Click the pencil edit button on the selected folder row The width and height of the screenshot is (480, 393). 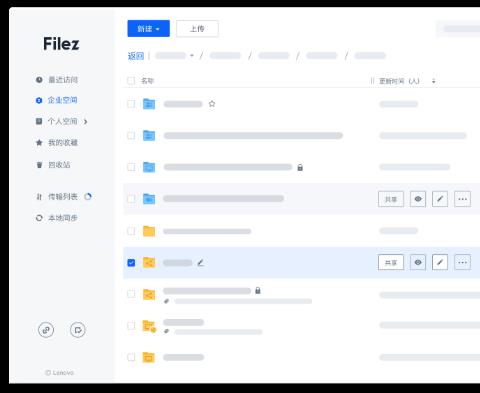[440, 262]
